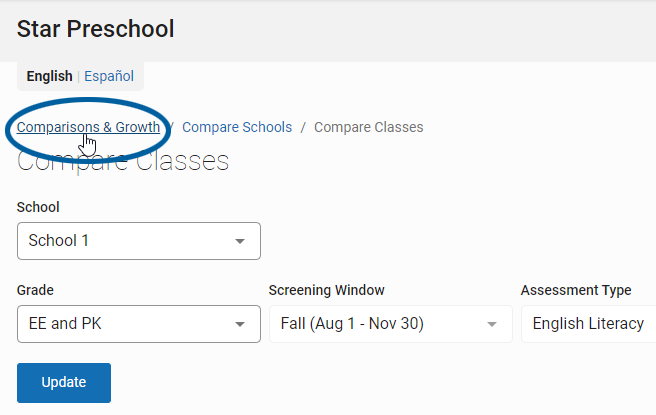Click the Star Preschool header title

point(95,29)
